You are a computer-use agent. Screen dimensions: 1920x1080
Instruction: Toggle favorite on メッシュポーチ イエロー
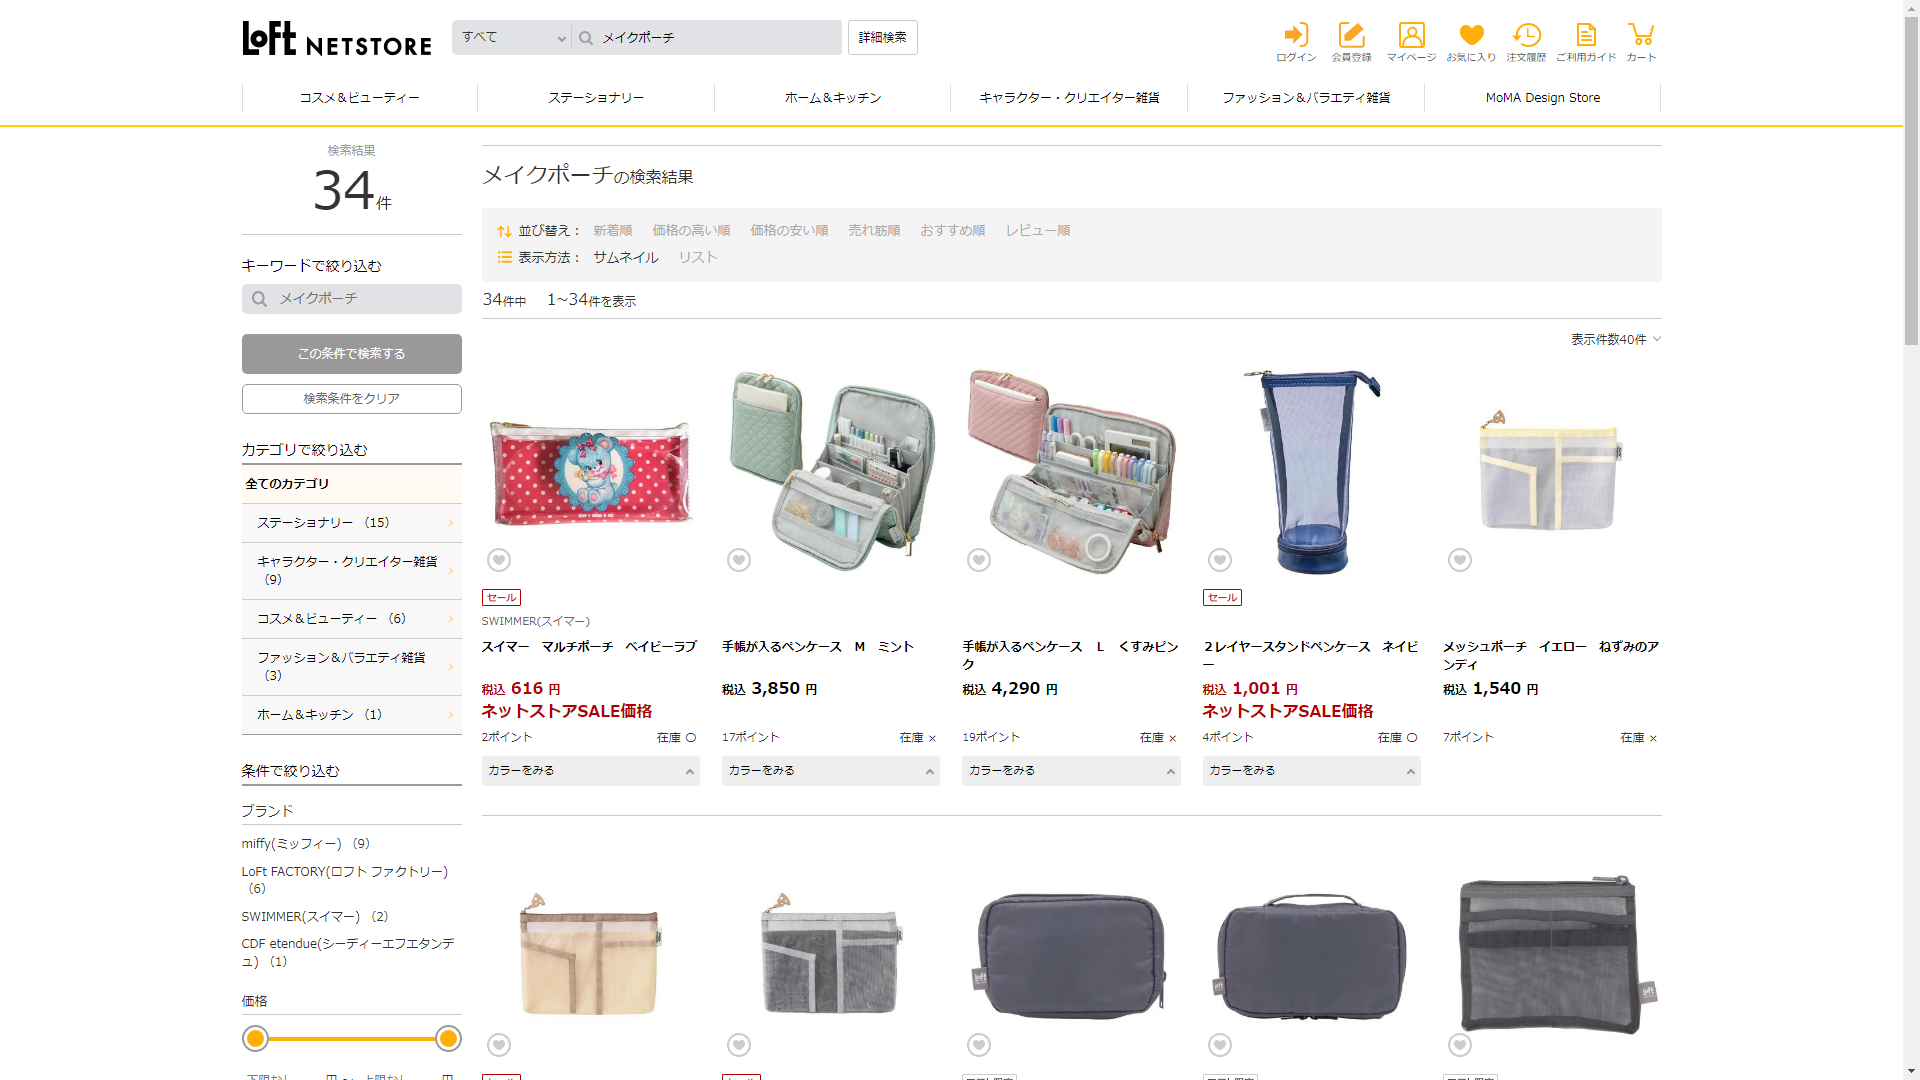click(x=1460, y=560)
